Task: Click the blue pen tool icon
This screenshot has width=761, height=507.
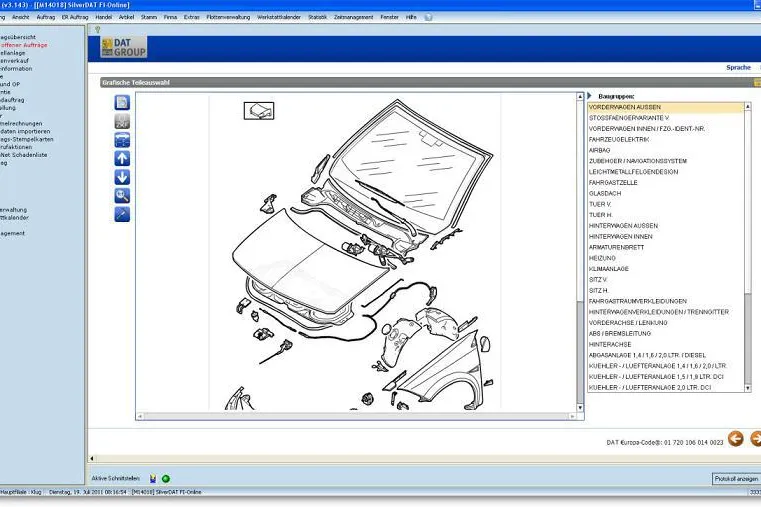Action: [122, 214]
